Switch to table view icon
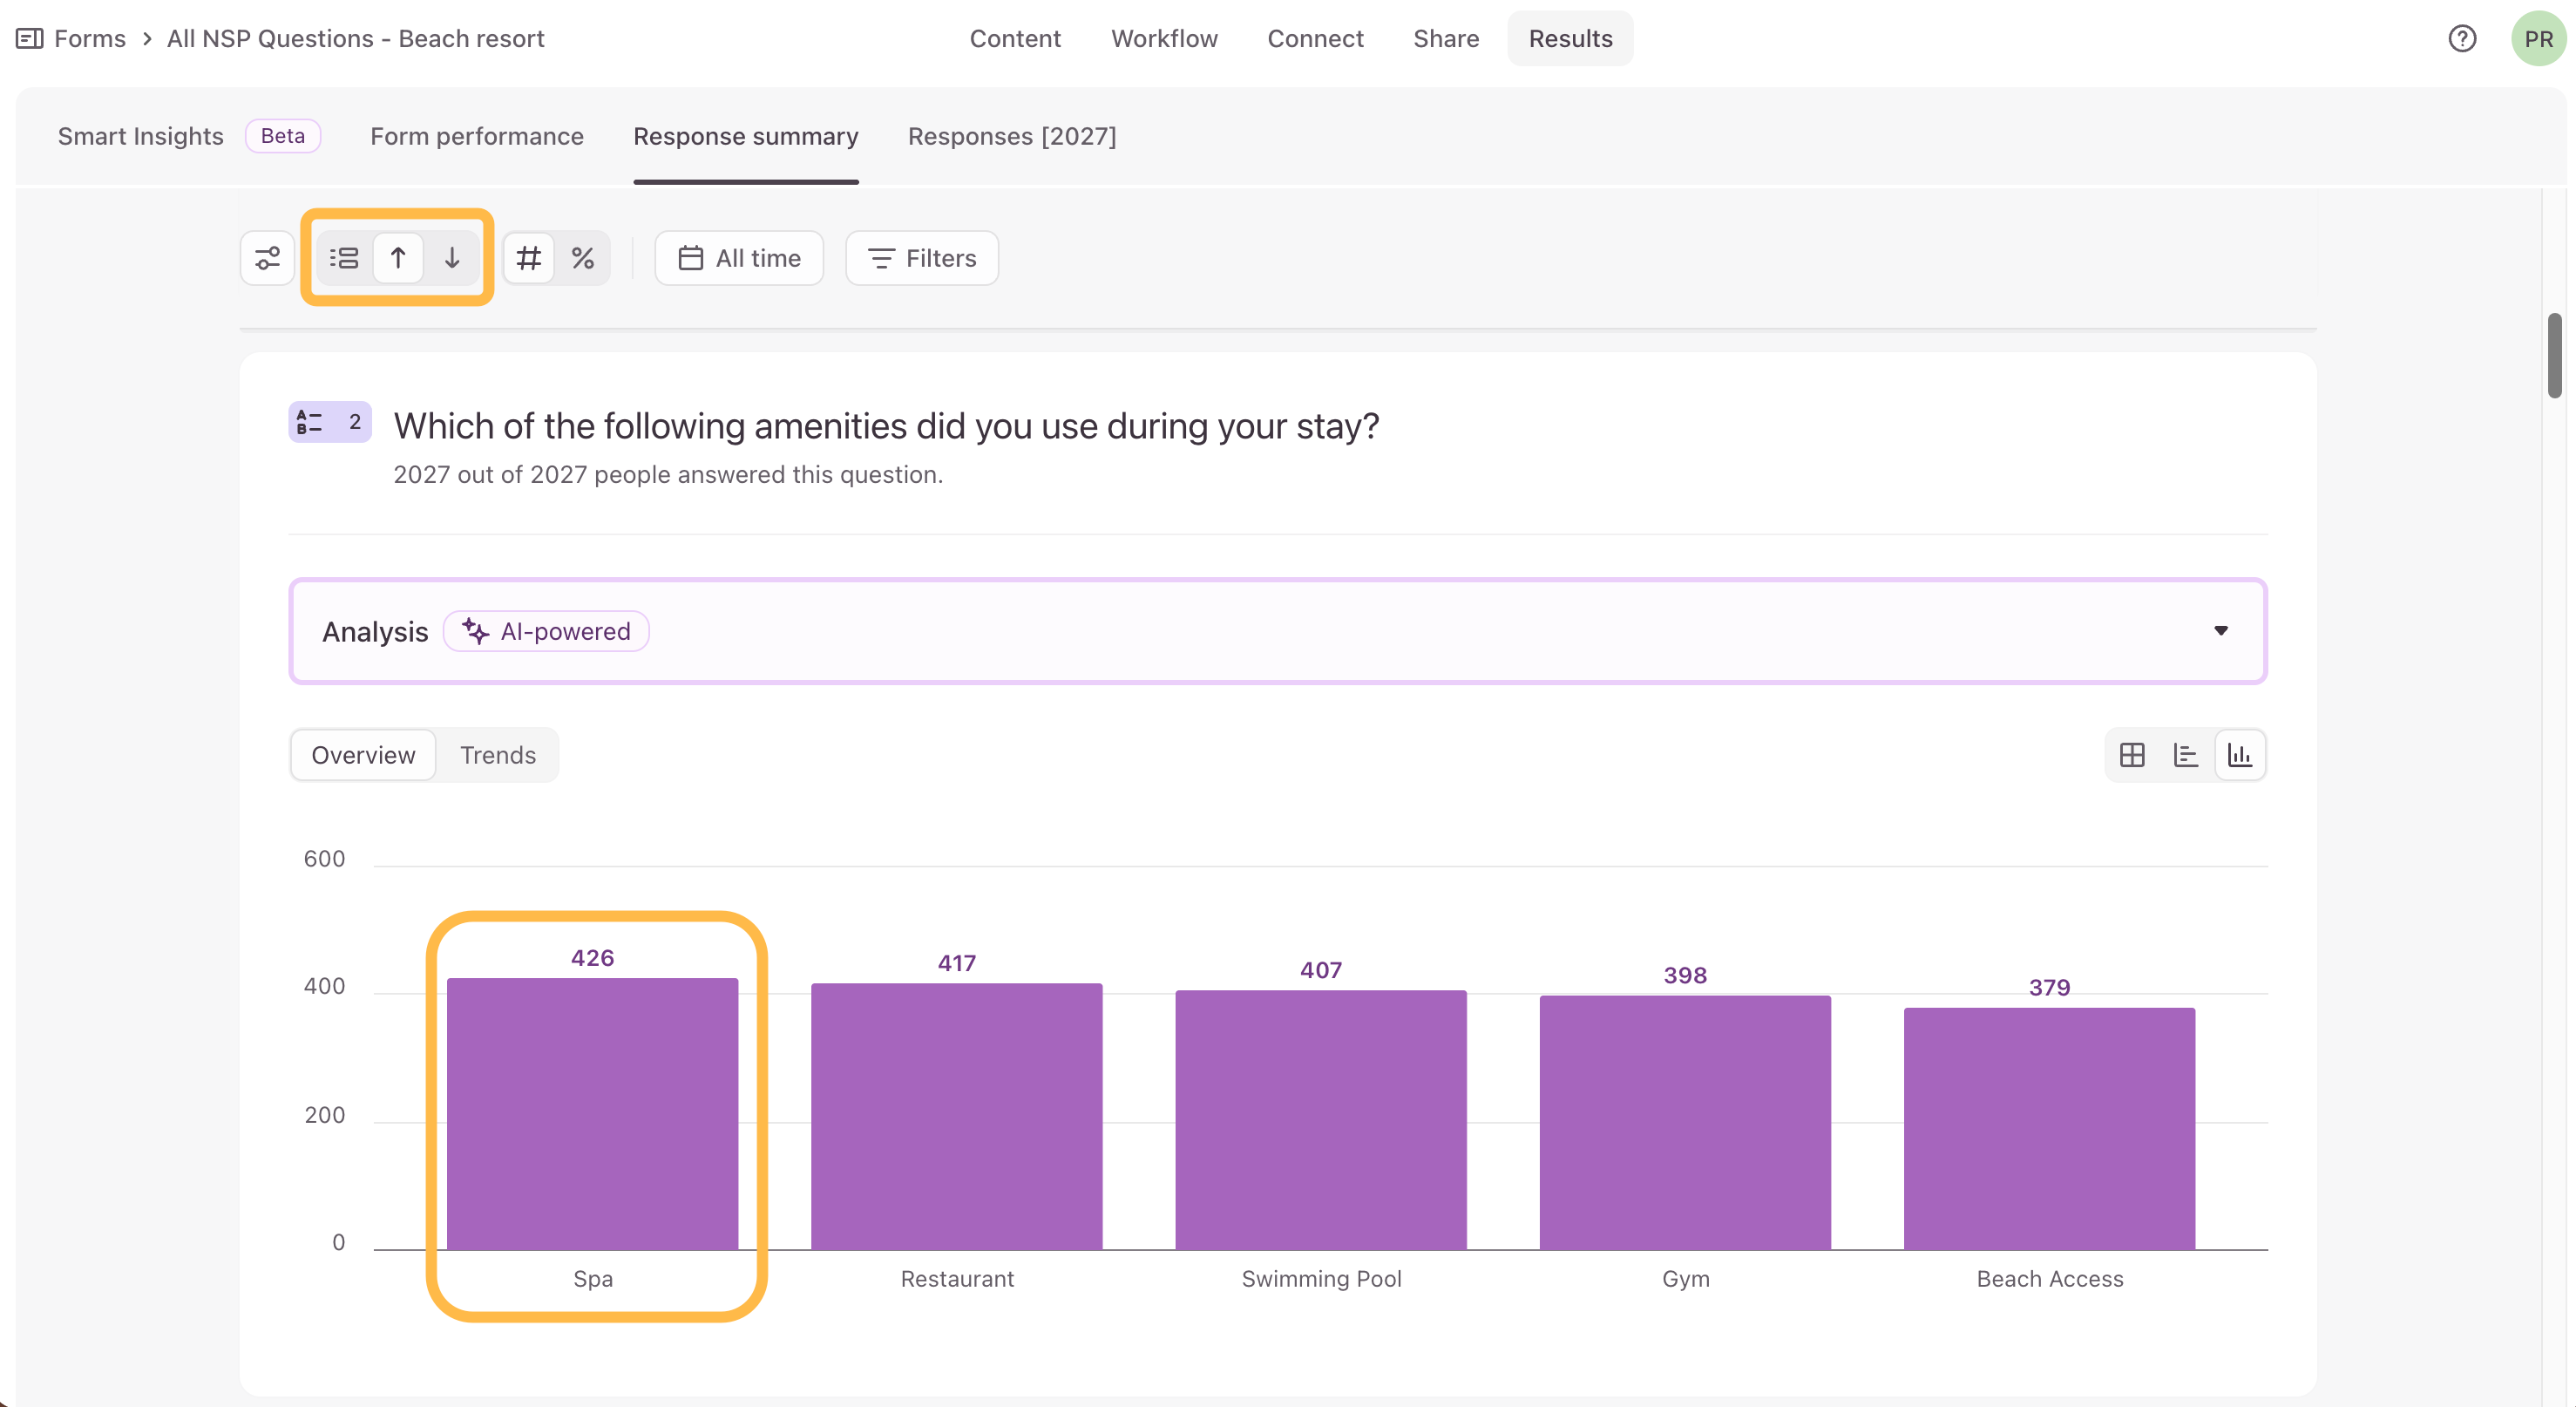Screen dimensions: 2576x1407 (x=2132, y=755)
